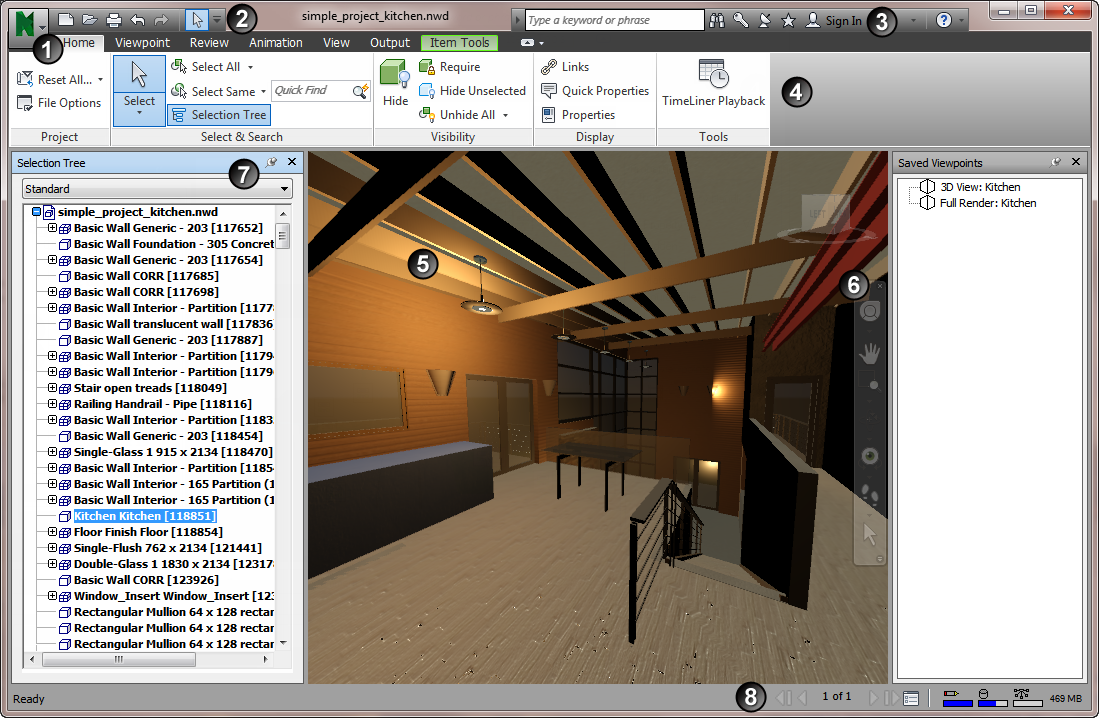Click the next sheet arrow in status bar
1099x718 pixels.
click(873, 698)
